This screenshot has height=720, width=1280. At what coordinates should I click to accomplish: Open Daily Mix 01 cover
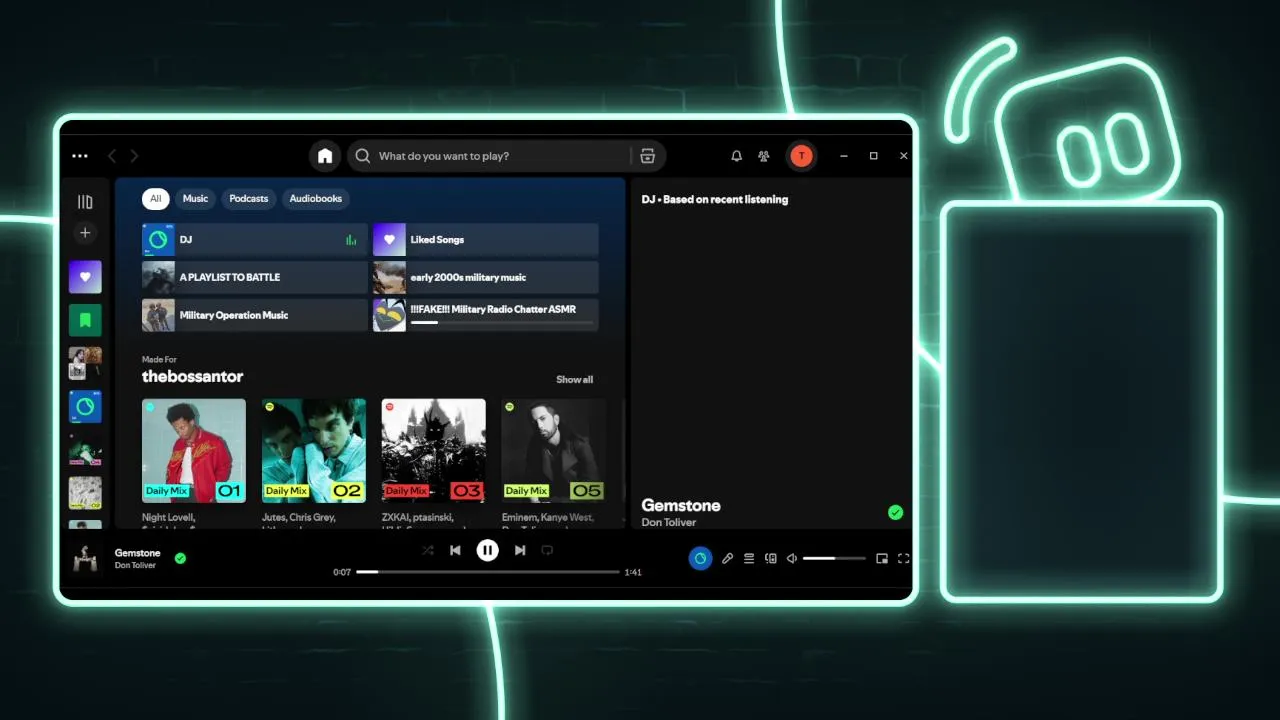194,451
